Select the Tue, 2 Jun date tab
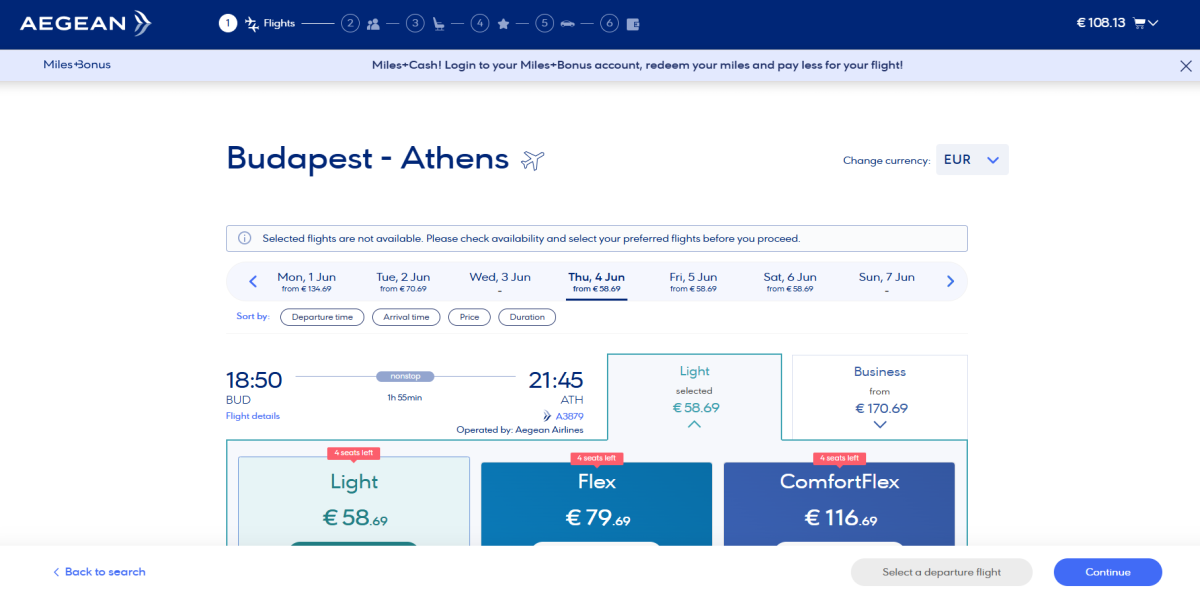 pos(403,282)
